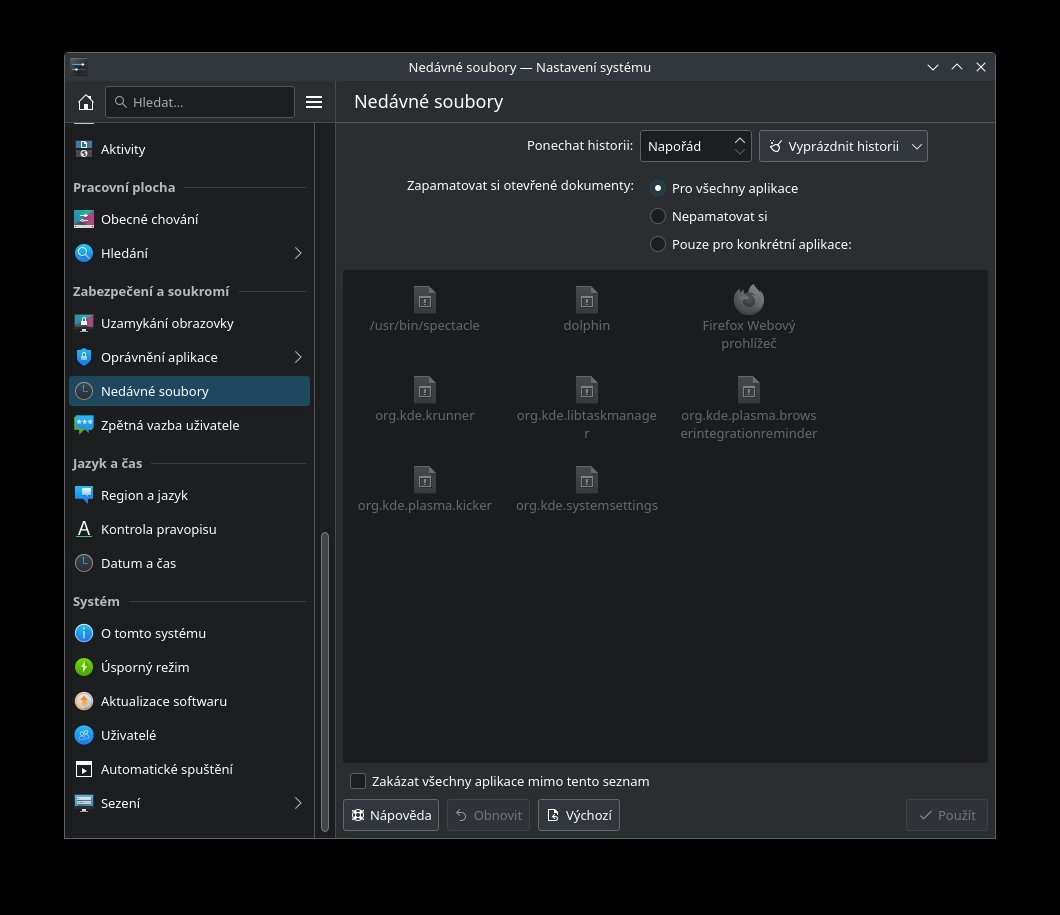This screenshot has height=915, width=1060.
Task: Expand the Oprávnění aplikace submenu arrow
Action: 297,357
